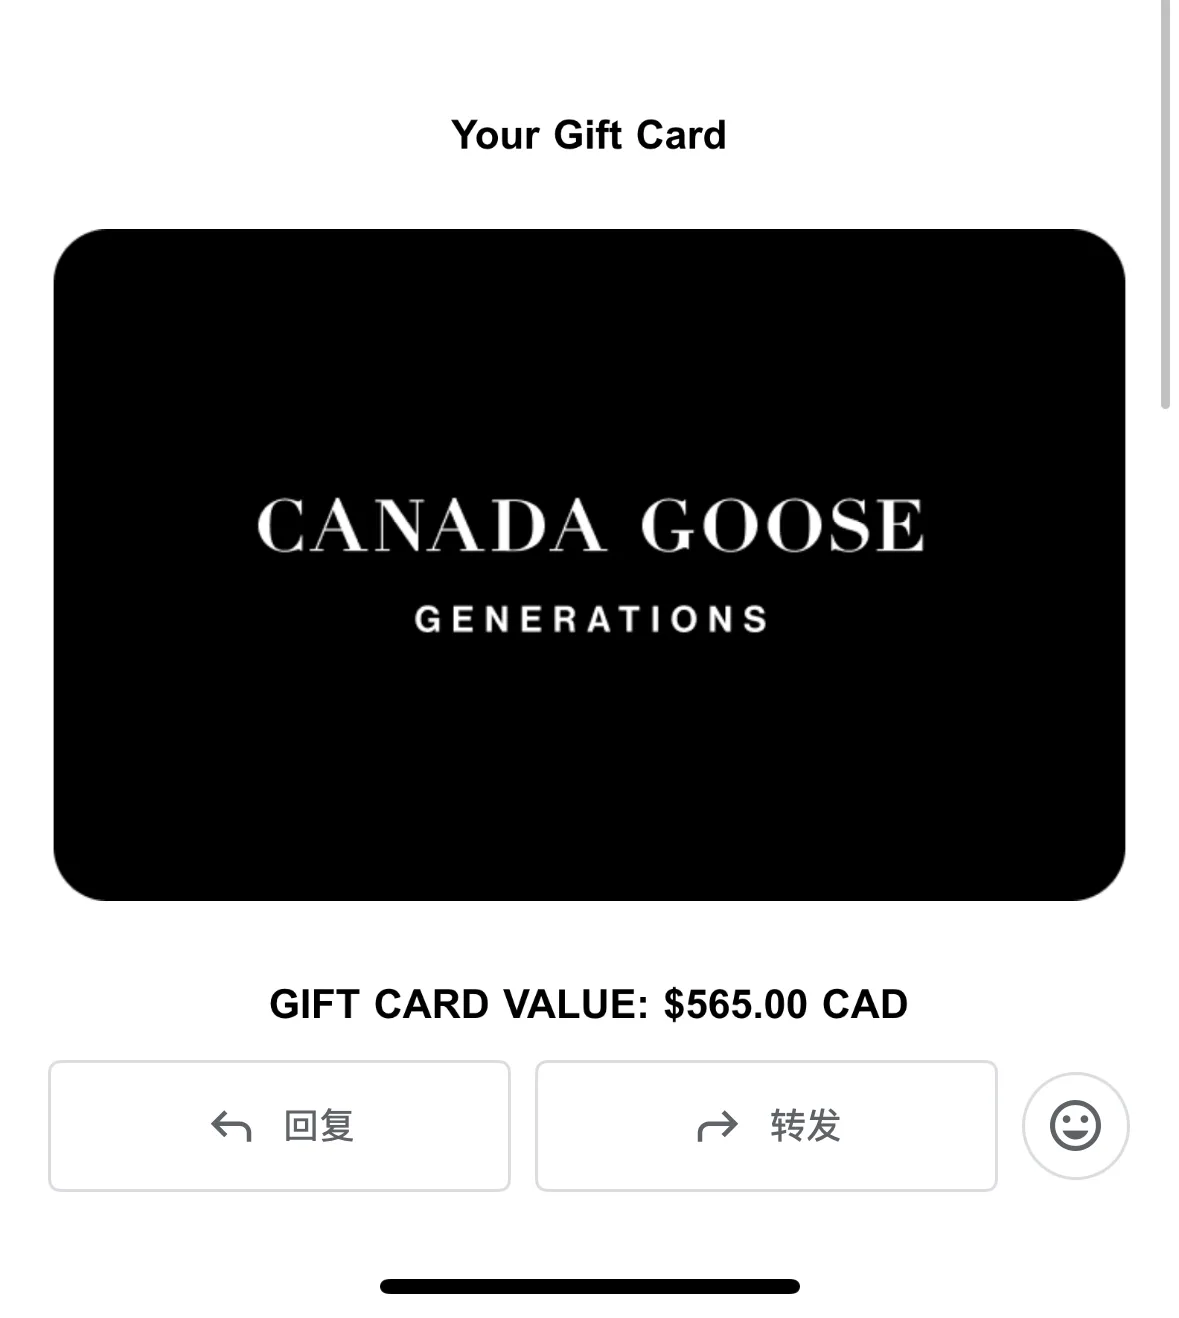
Task: Click the forward arrow icon
Action: [717, 1127]
